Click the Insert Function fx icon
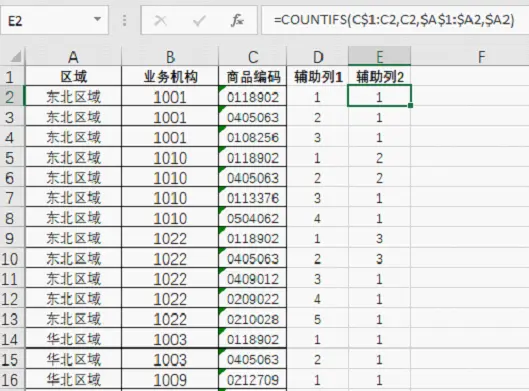 click(237, 21)
